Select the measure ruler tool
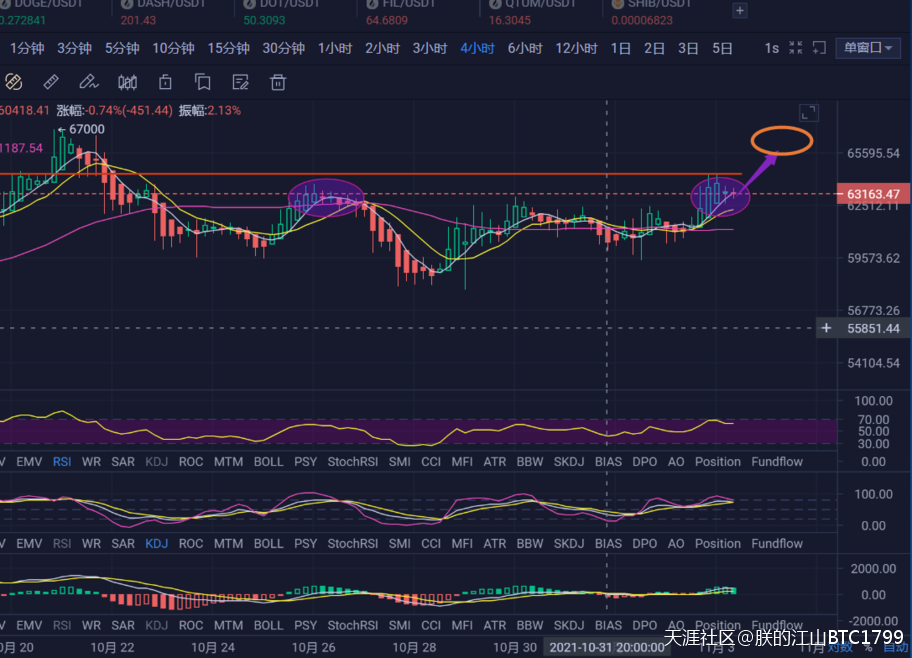Image resolution: width=912 pixels, height=658 pixels. click(50, 82)
